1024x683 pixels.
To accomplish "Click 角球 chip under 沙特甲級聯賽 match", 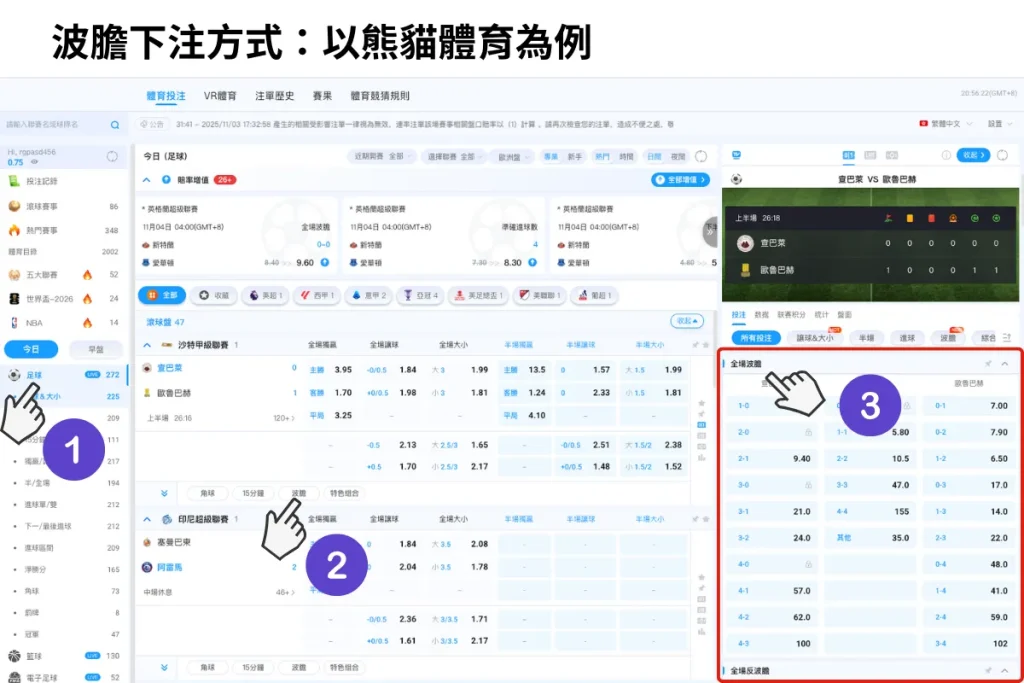I will pyautogui.click(x=207, y=493).
